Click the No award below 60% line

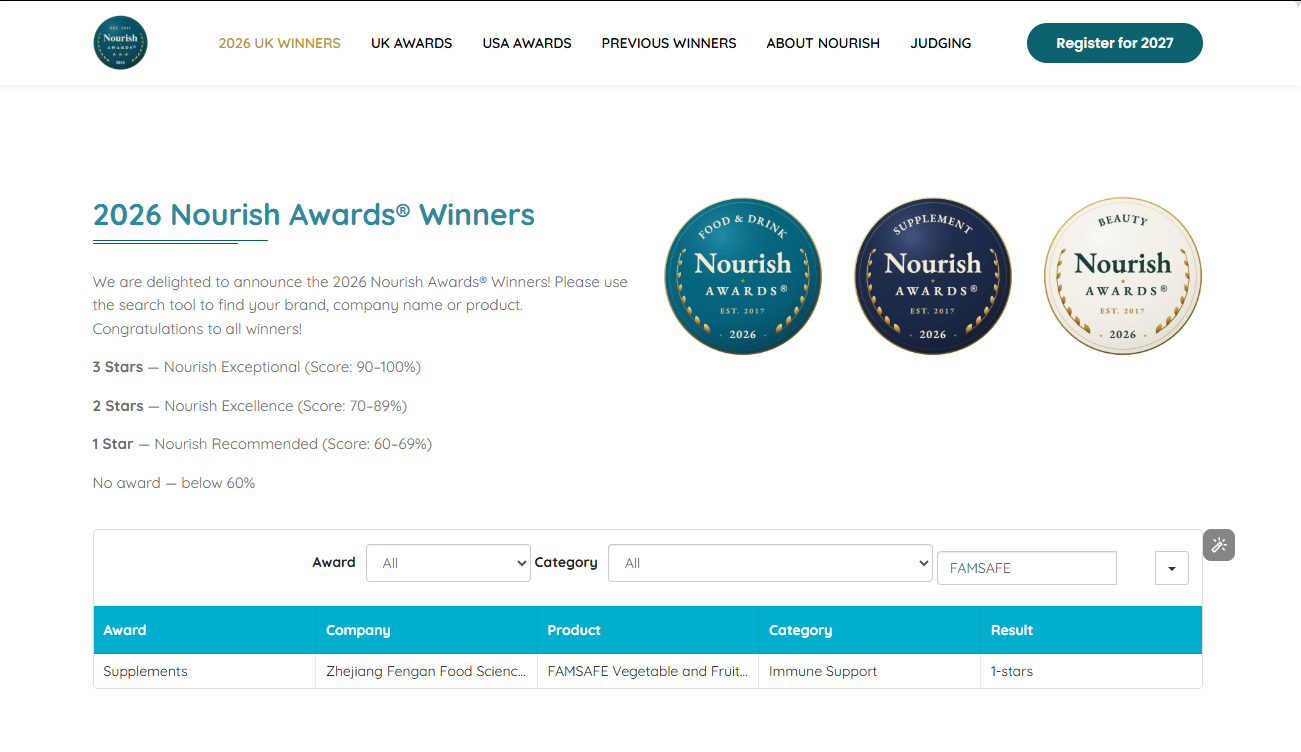174,483
